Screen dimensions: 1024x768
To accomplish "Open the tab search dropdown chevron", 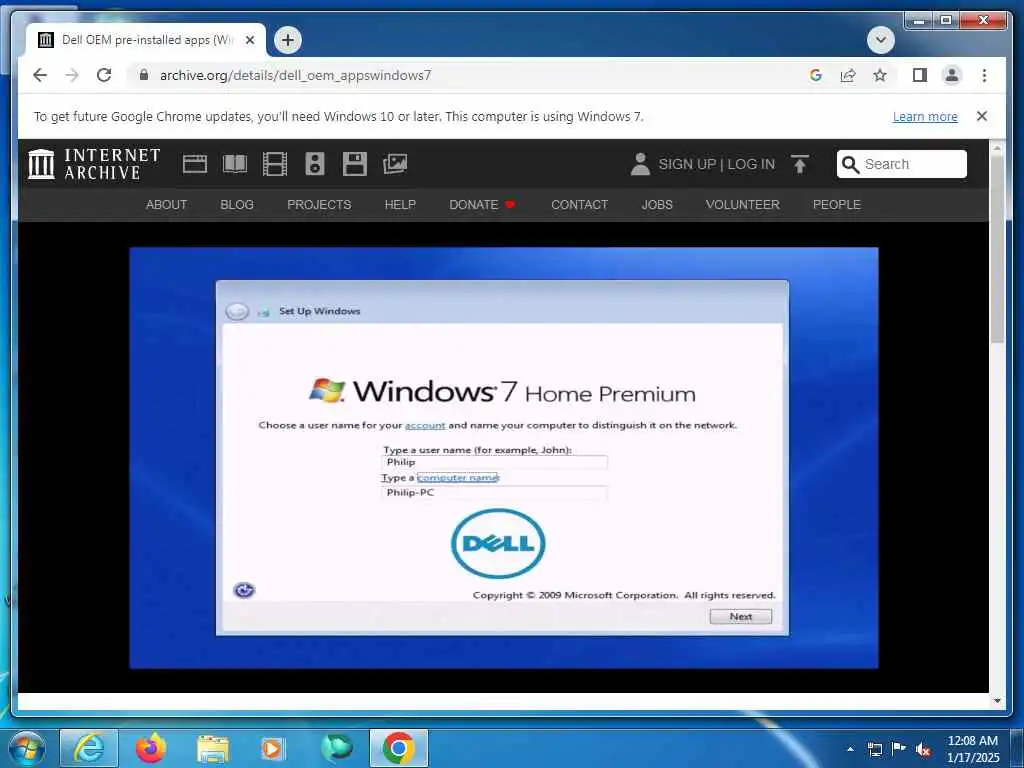I will pyautogui.click(x=880, y=40).
